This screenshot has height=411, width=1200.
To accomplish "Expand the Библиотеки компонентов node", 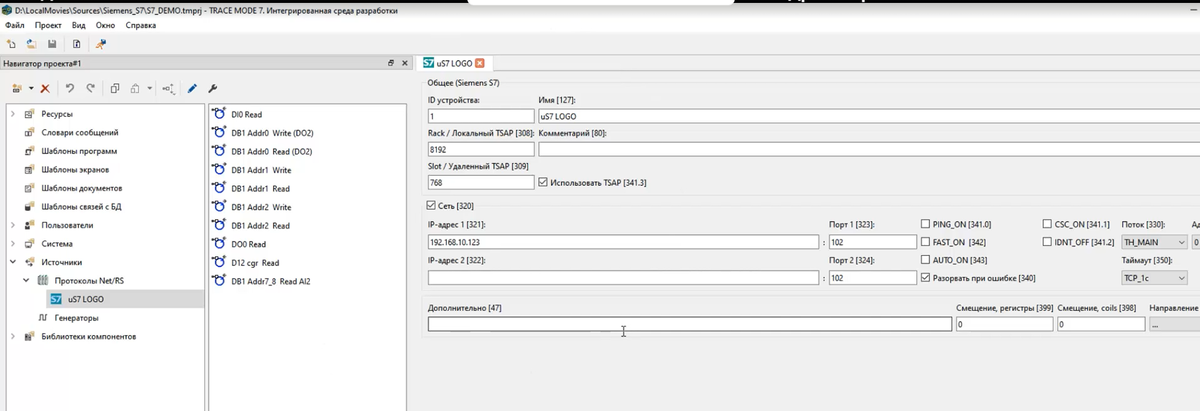I will [13, 336].
